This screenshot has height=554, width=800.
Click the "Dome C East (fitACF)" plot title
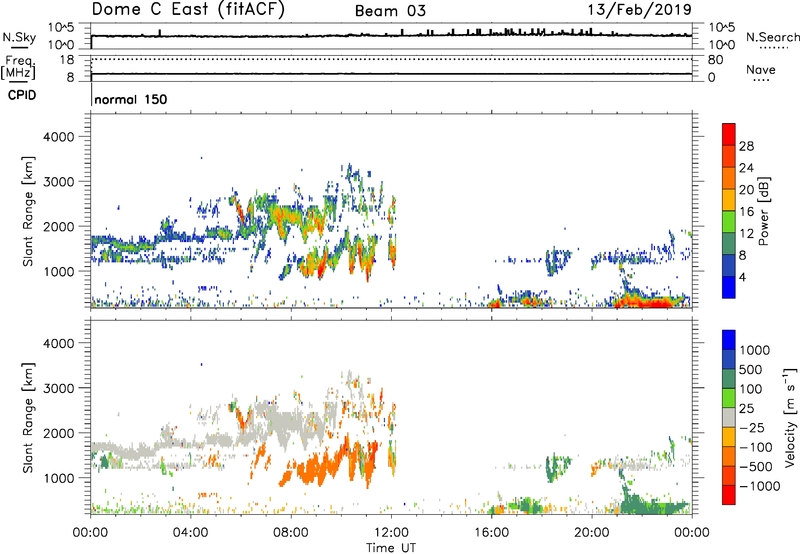pos(188,10)
